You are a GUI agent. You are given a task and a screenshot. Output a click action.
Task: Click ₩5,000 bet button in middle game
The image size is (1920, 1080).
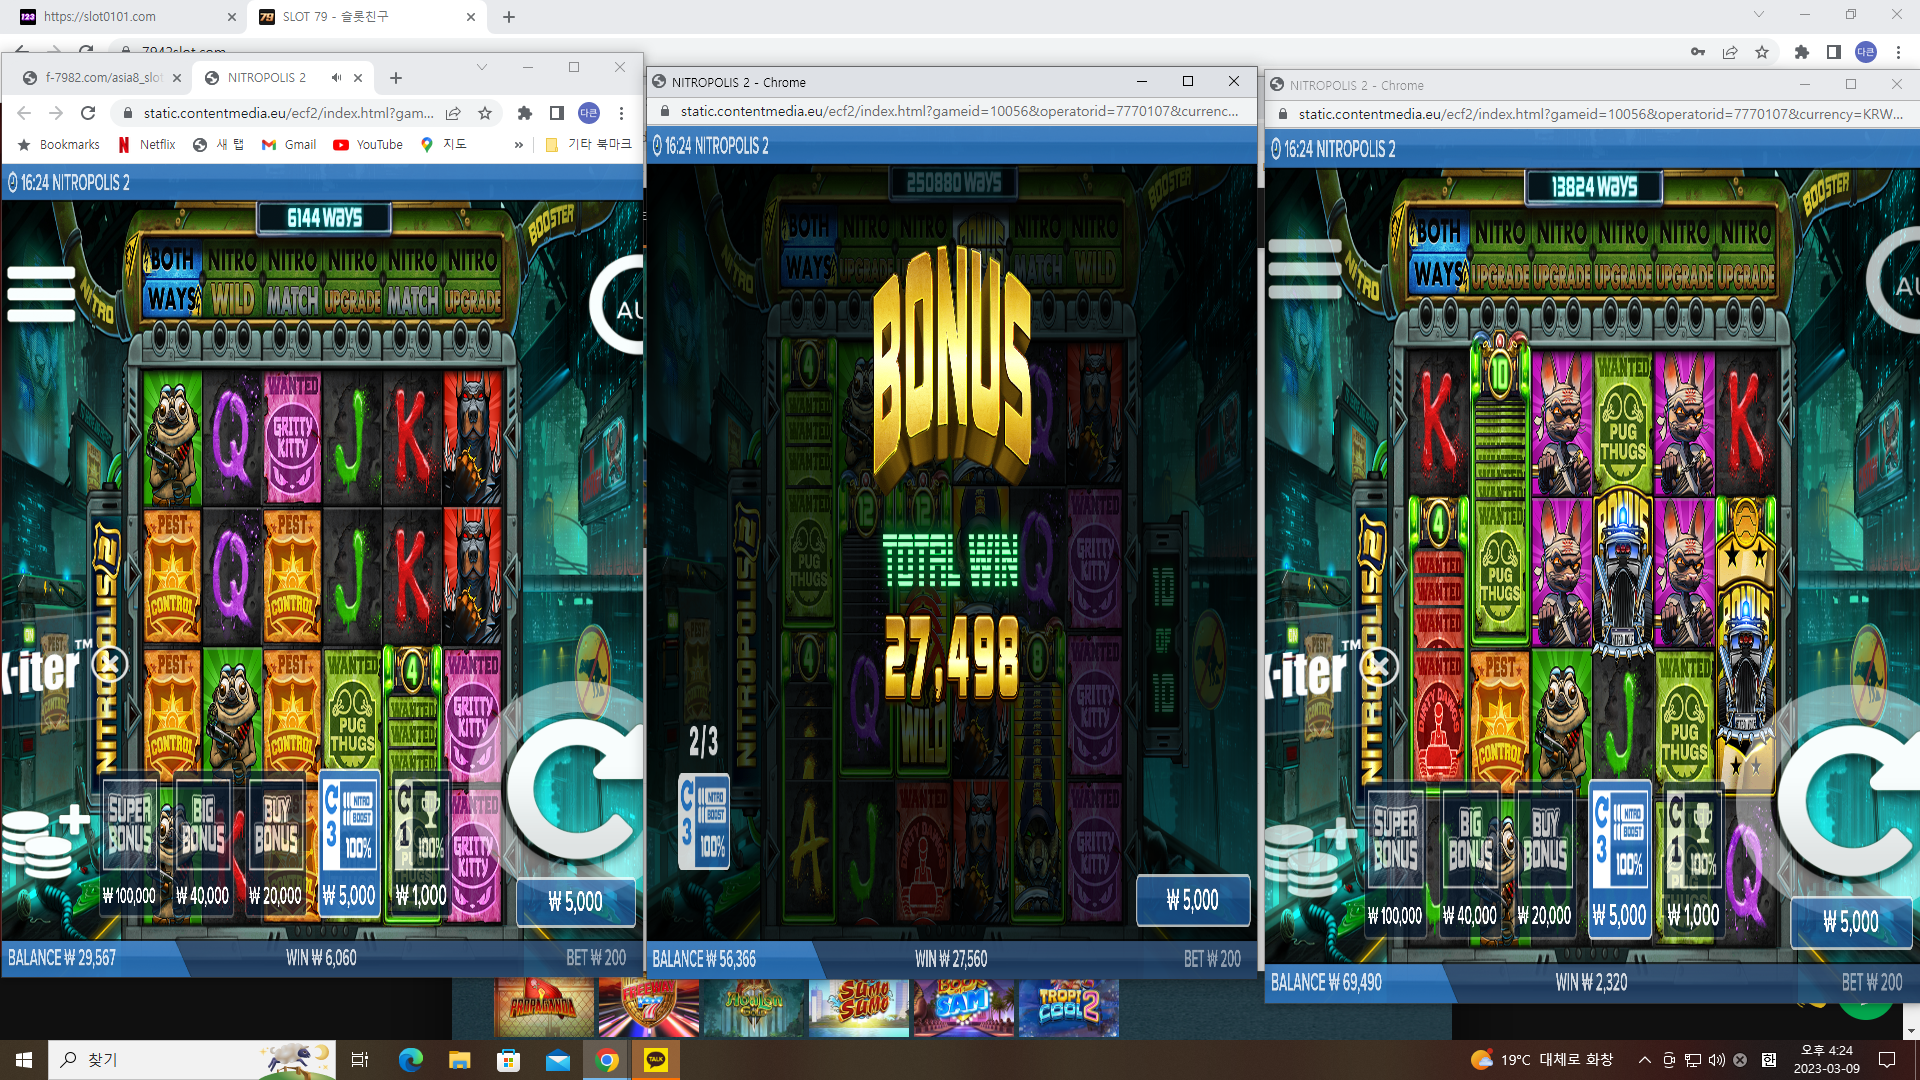click(x=1193, y=900)
